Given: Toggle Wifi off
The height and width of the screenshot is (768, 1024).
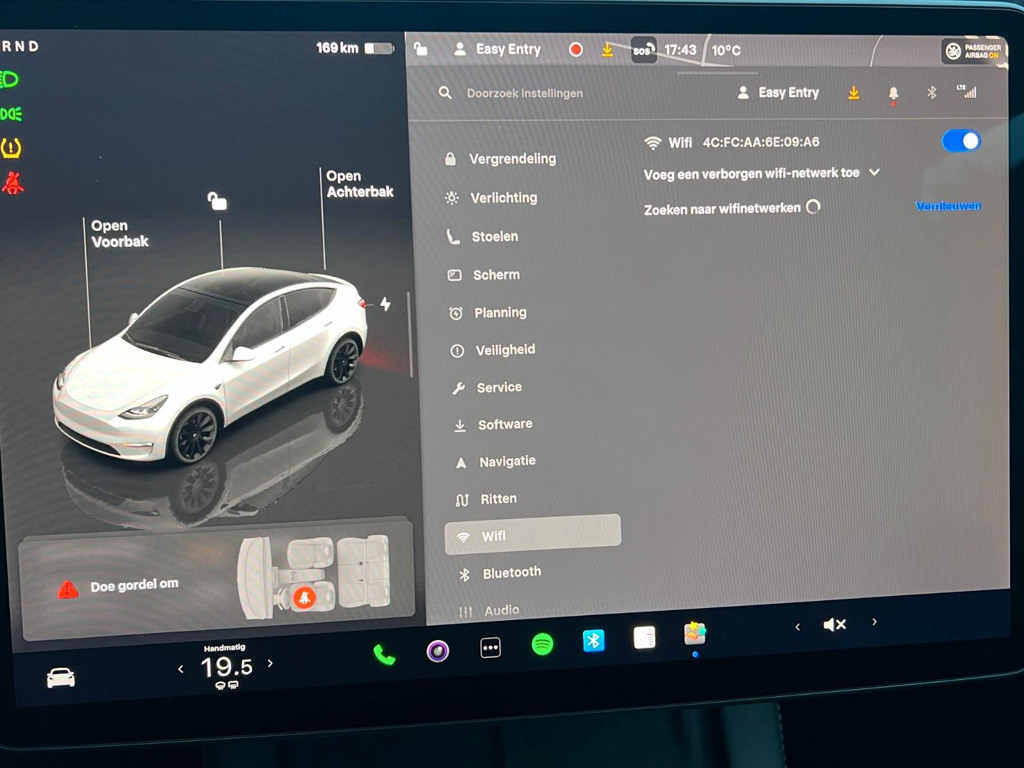Looking at the screenshot, I should tap(959, 141).
